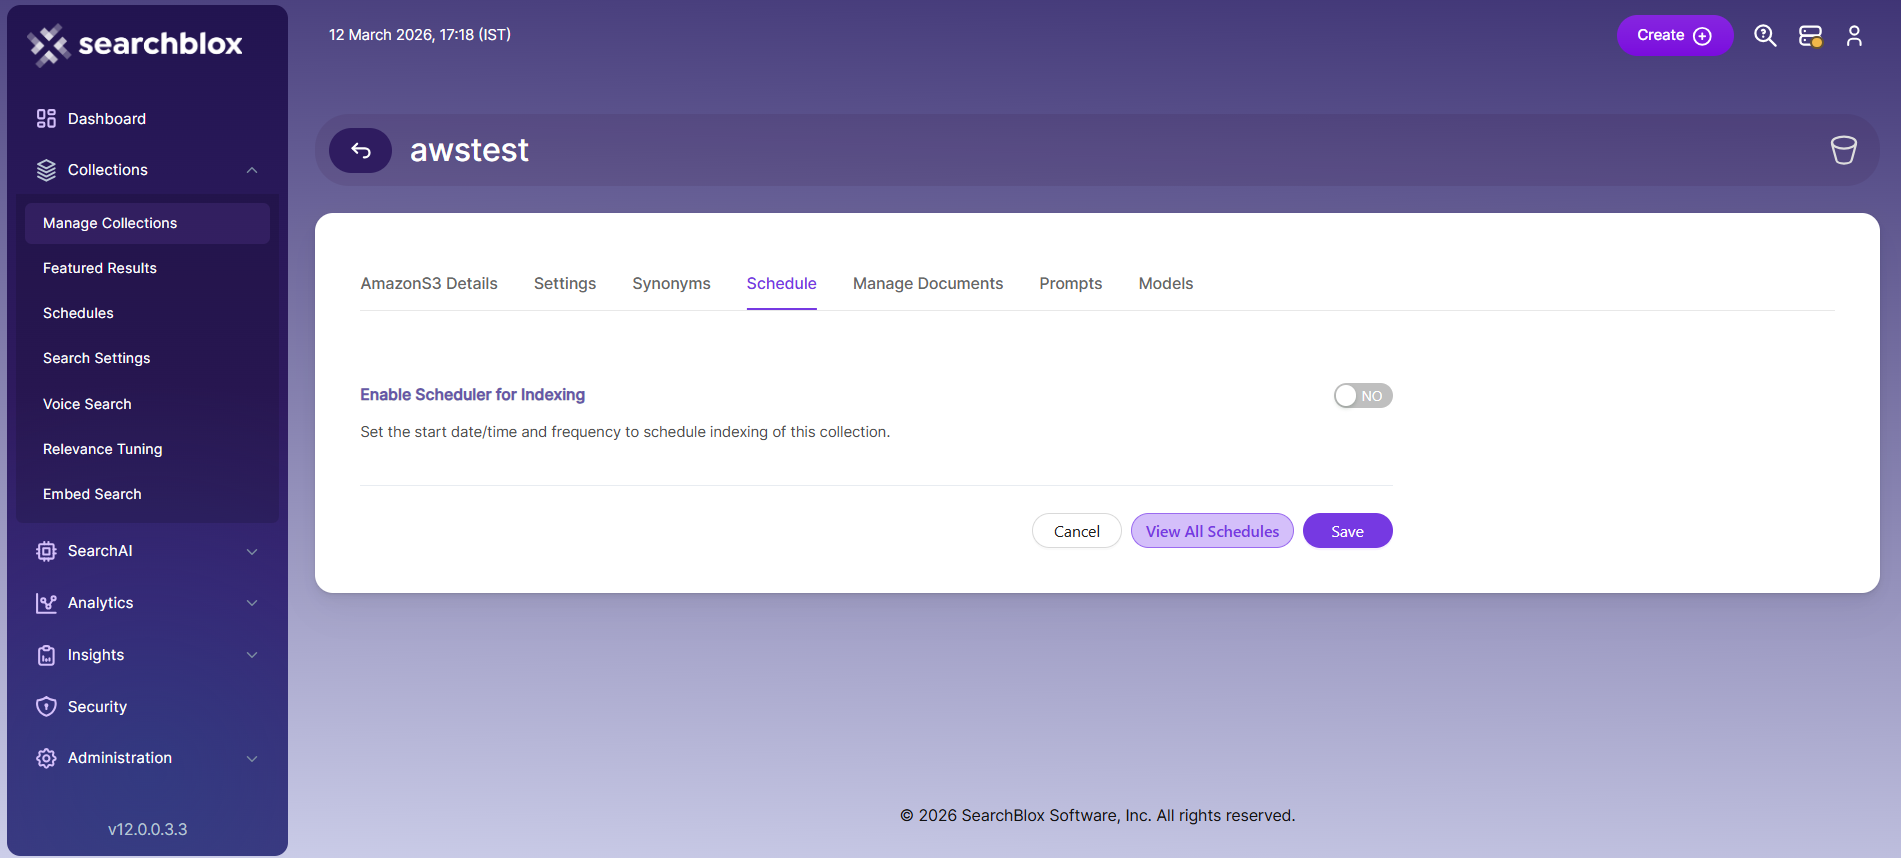Click the Insights clipboard icon
The height and width of the screenshot is (858, 1901).
[x=46, y=655]
